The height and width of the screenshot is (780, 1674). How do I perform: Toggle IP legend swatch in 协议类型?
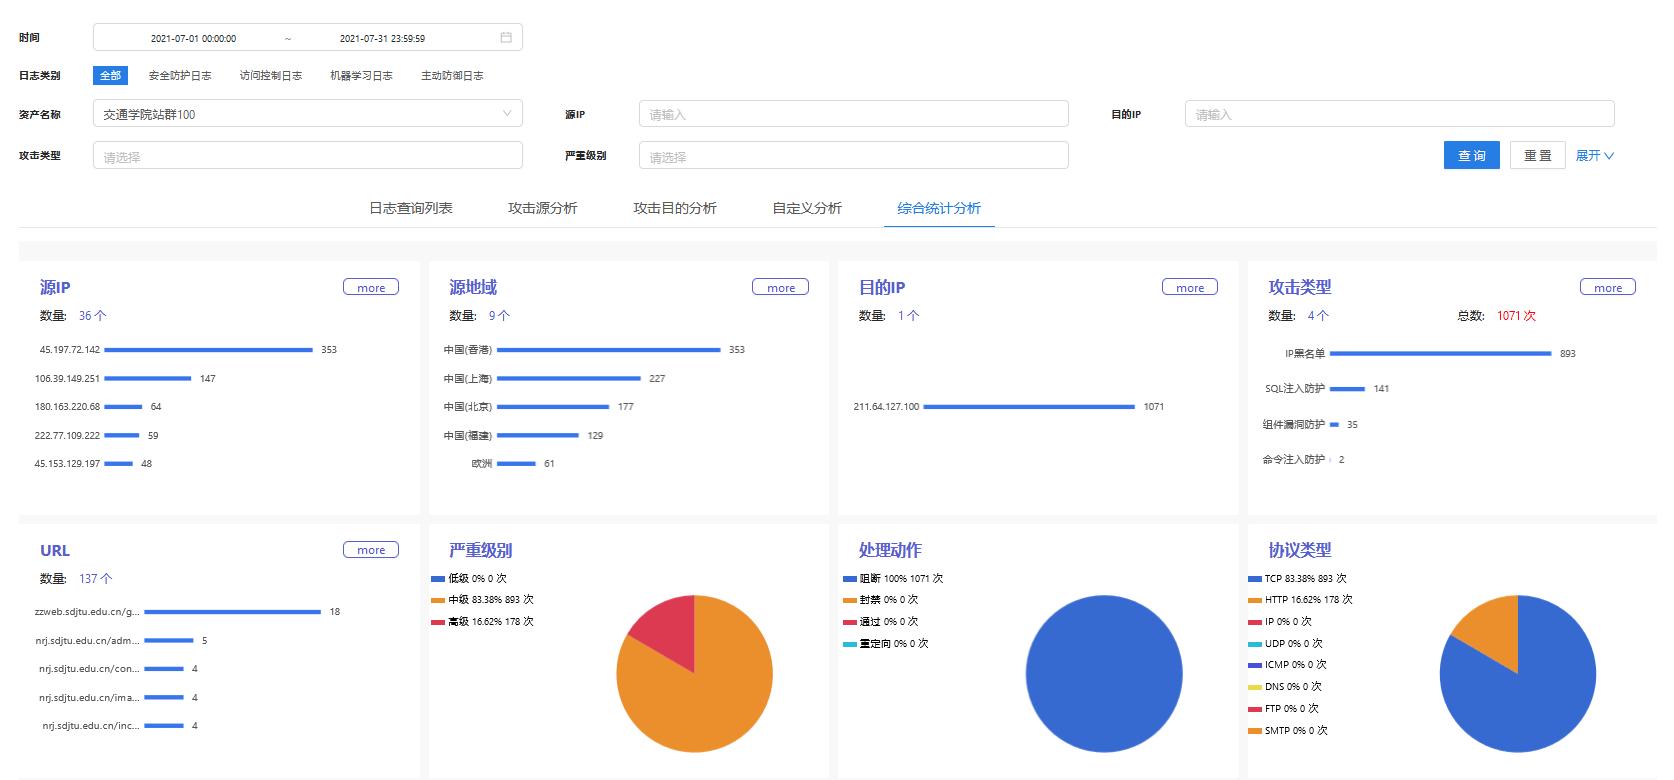pyautogui.click(x=1255, y=622)
